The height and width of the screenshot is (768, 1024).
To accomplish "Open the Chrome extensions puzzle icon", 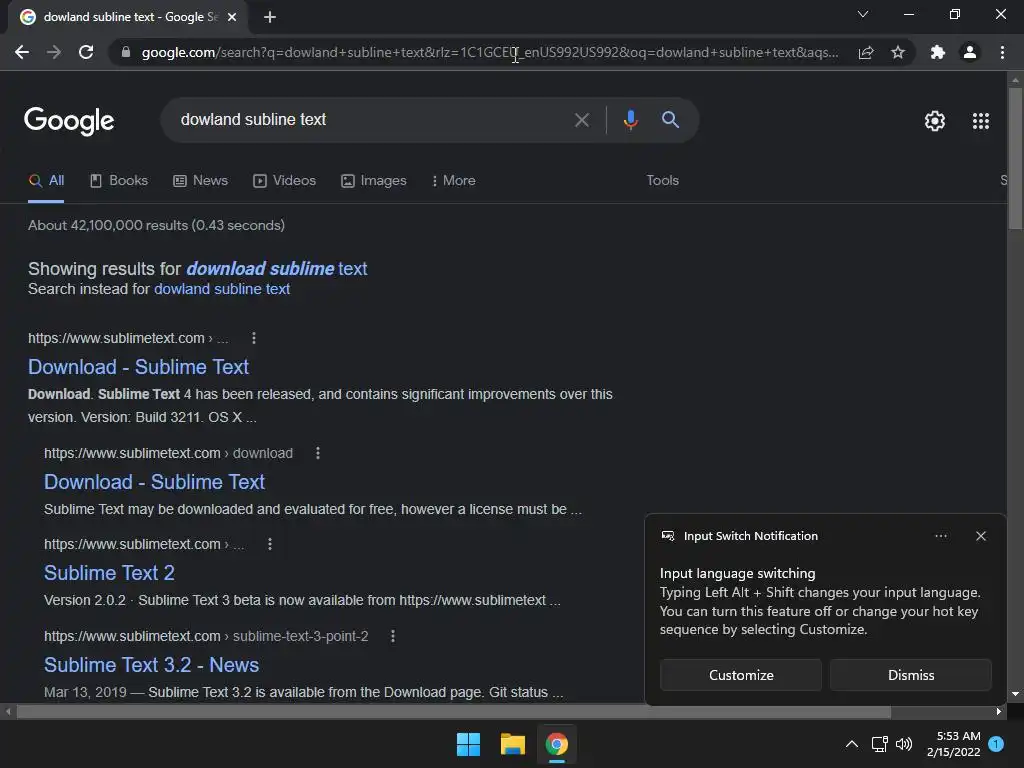I will tap(938, 52).
